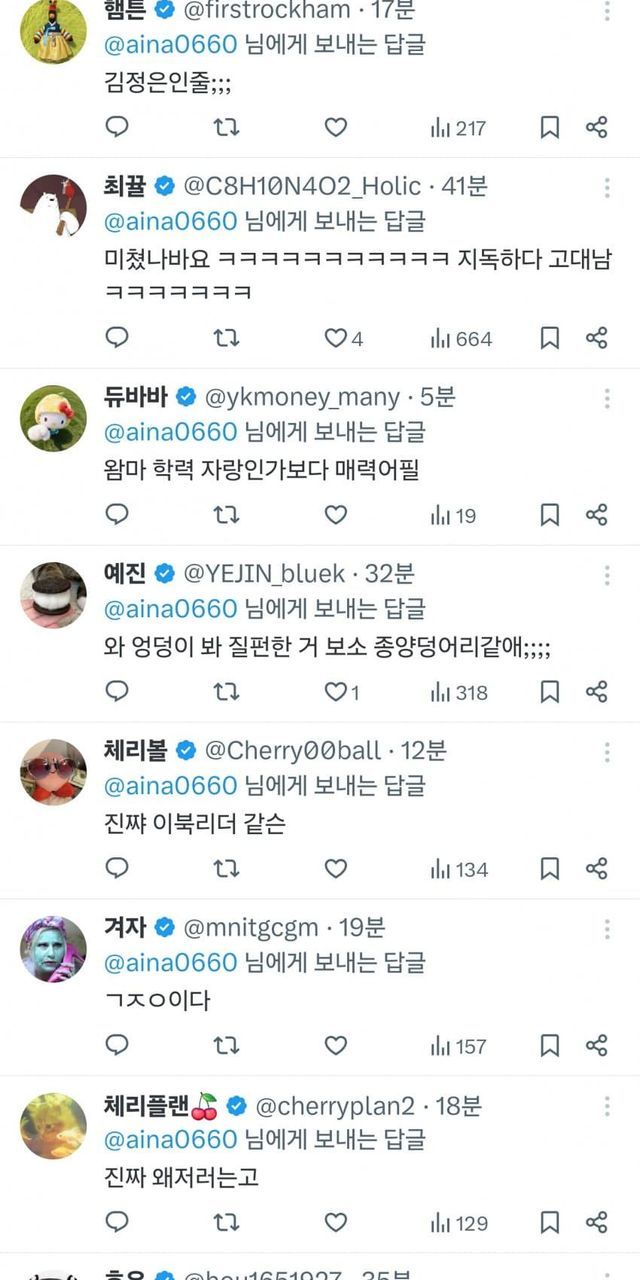The image size is (640, 1280).
Task: Share 예진's tweet
Action: tap(597, 692)
